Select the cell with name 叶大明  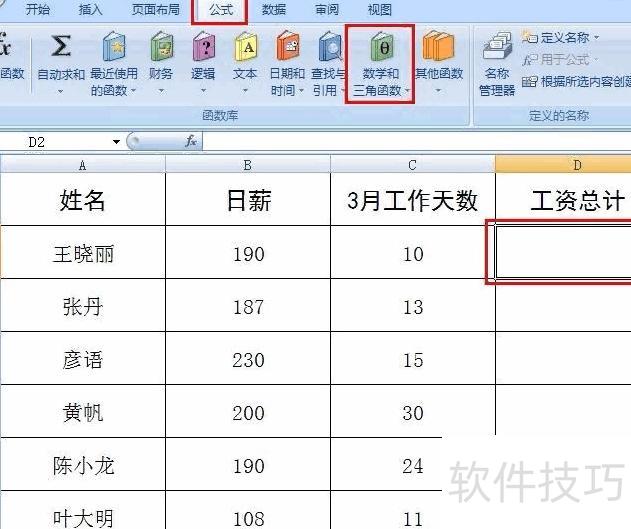(x=82, y=510)
